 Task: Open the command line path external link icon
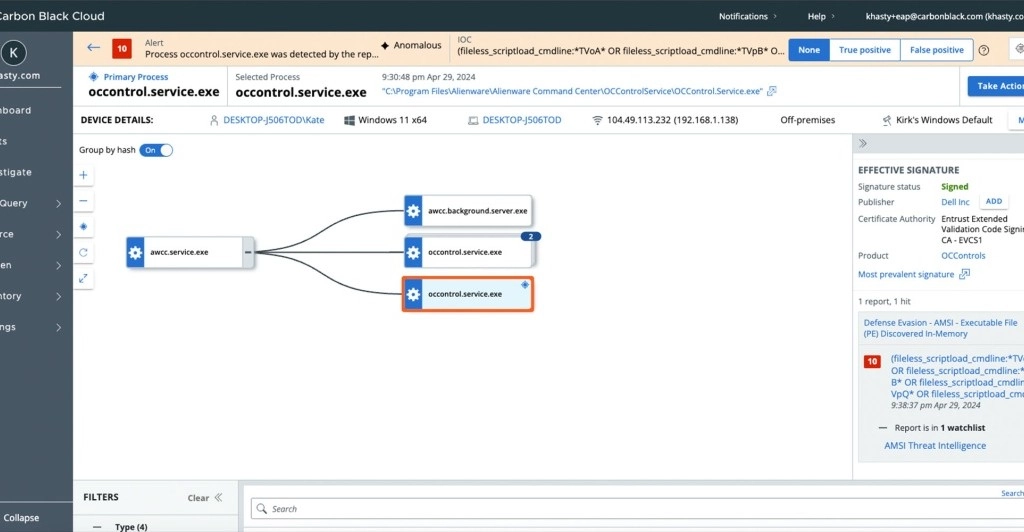[x=771, y=91]
